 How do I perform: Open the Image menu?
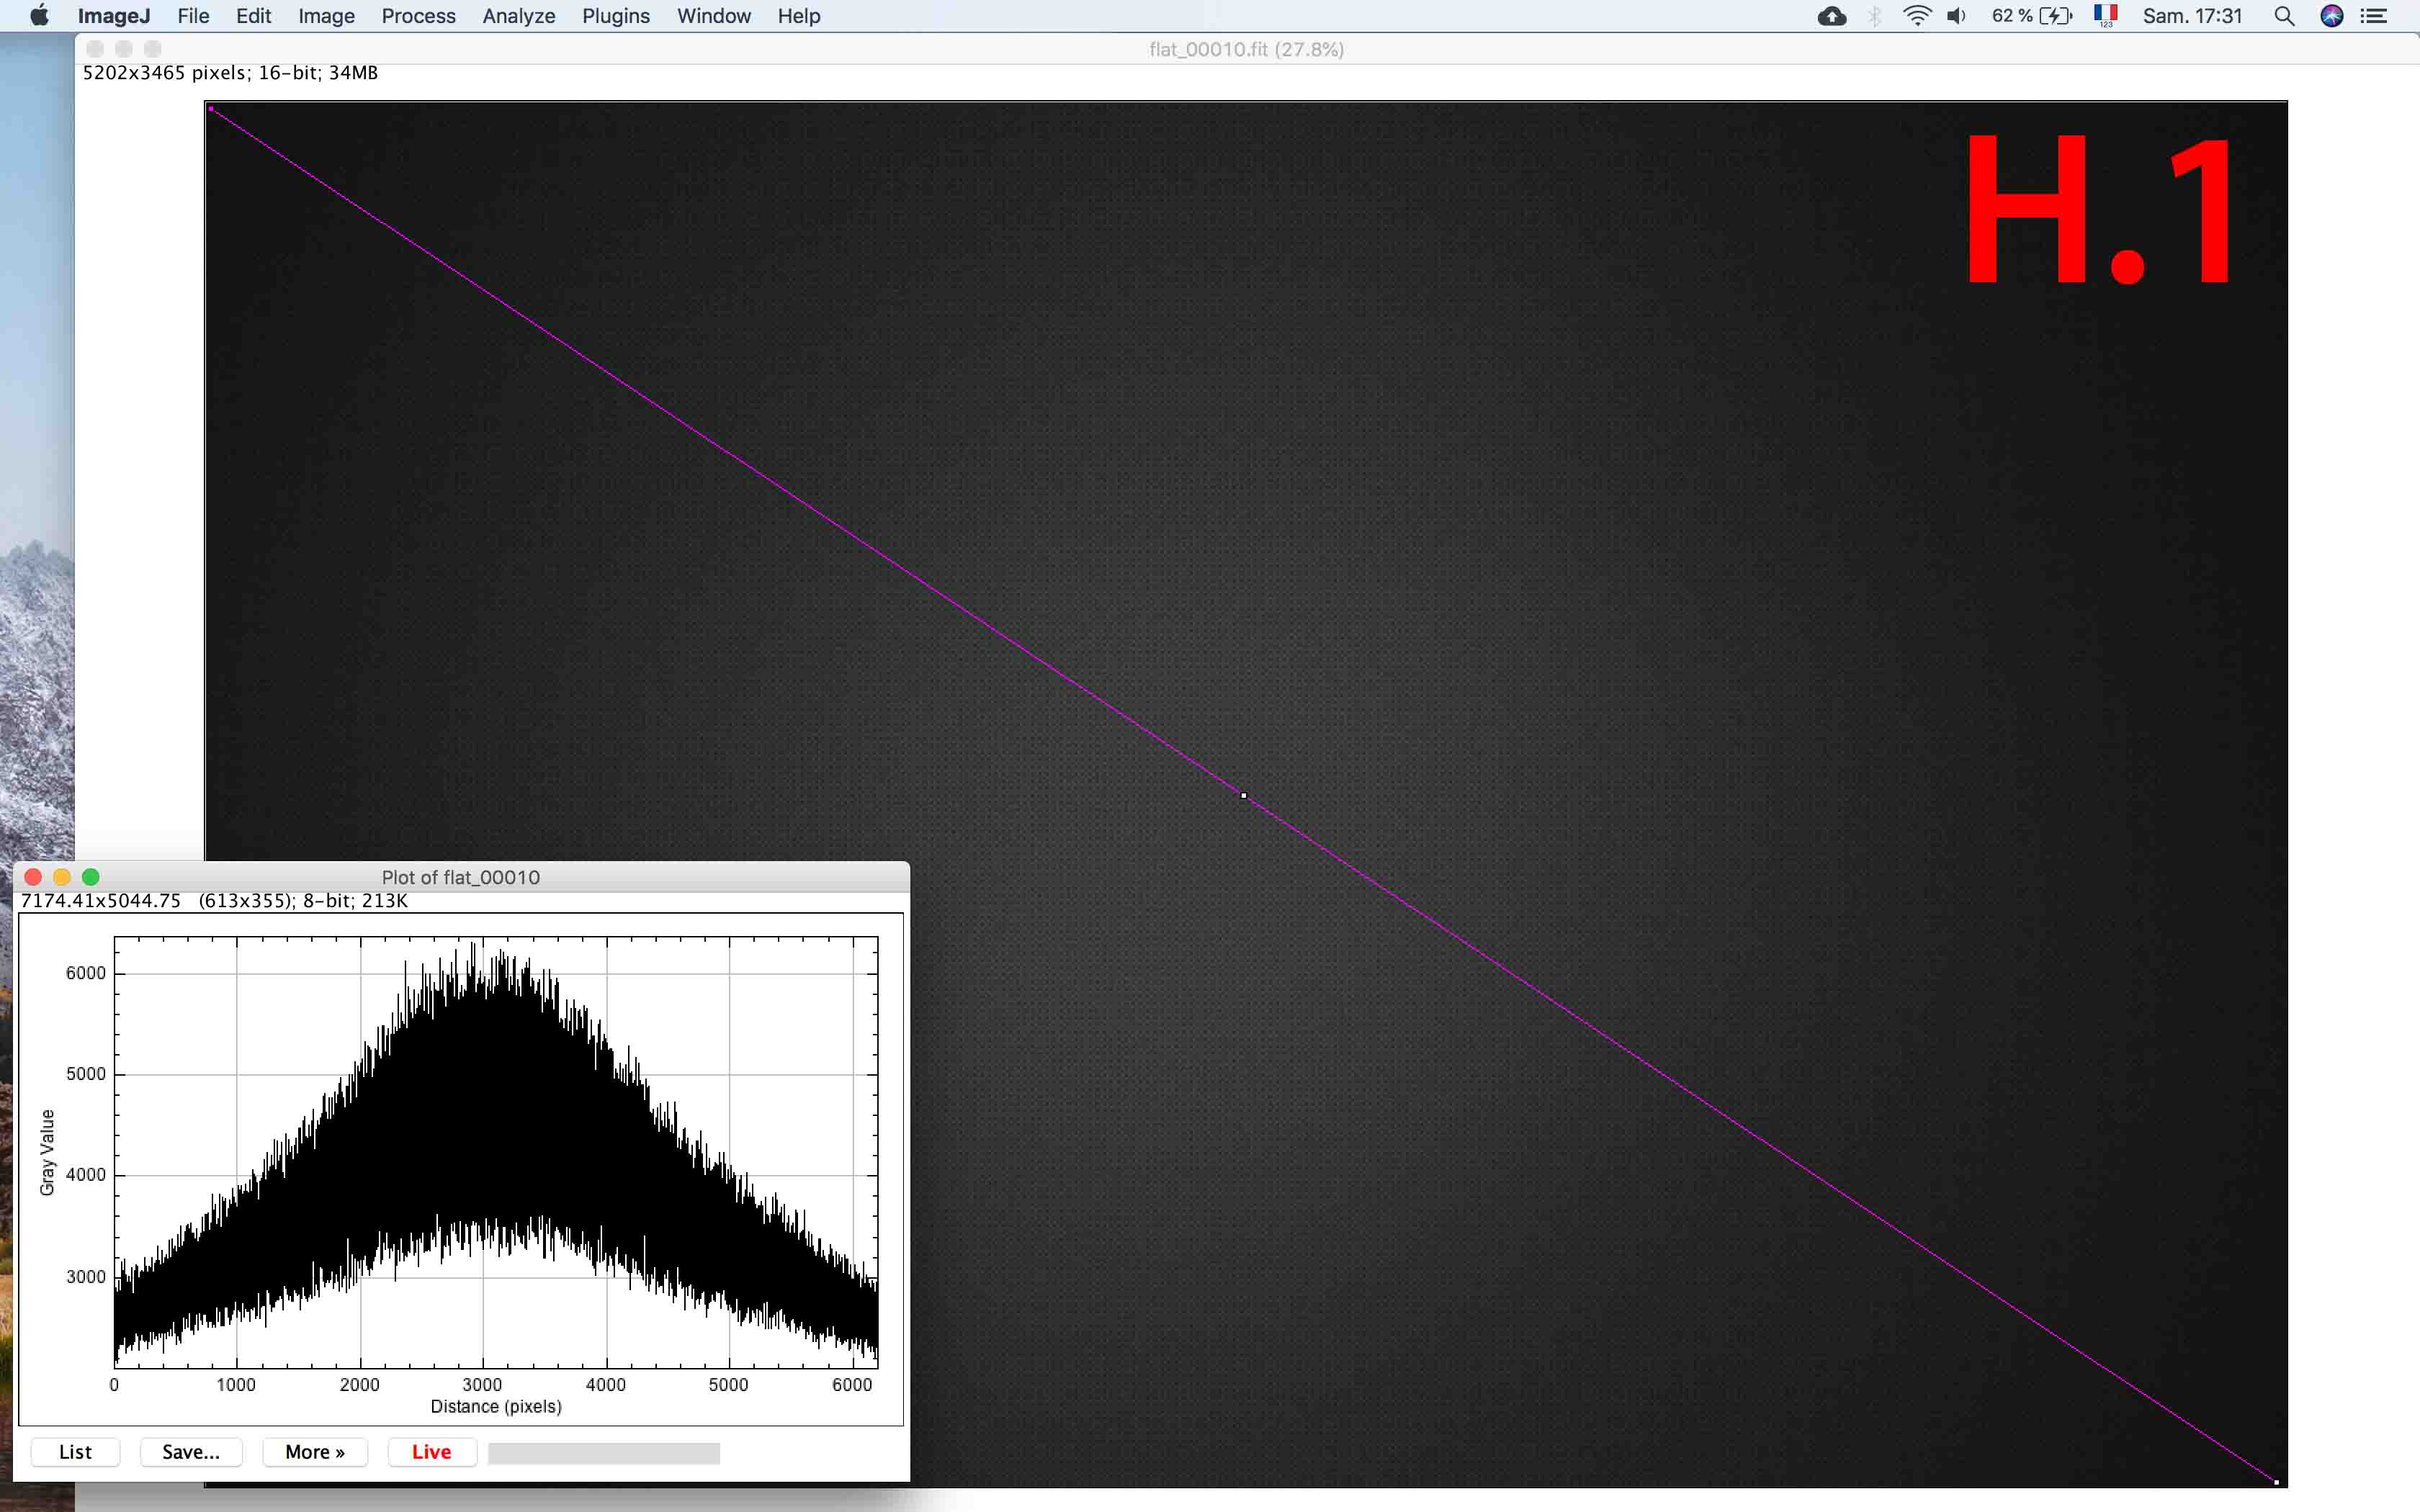pyautogui.click(x=326, y=16)
